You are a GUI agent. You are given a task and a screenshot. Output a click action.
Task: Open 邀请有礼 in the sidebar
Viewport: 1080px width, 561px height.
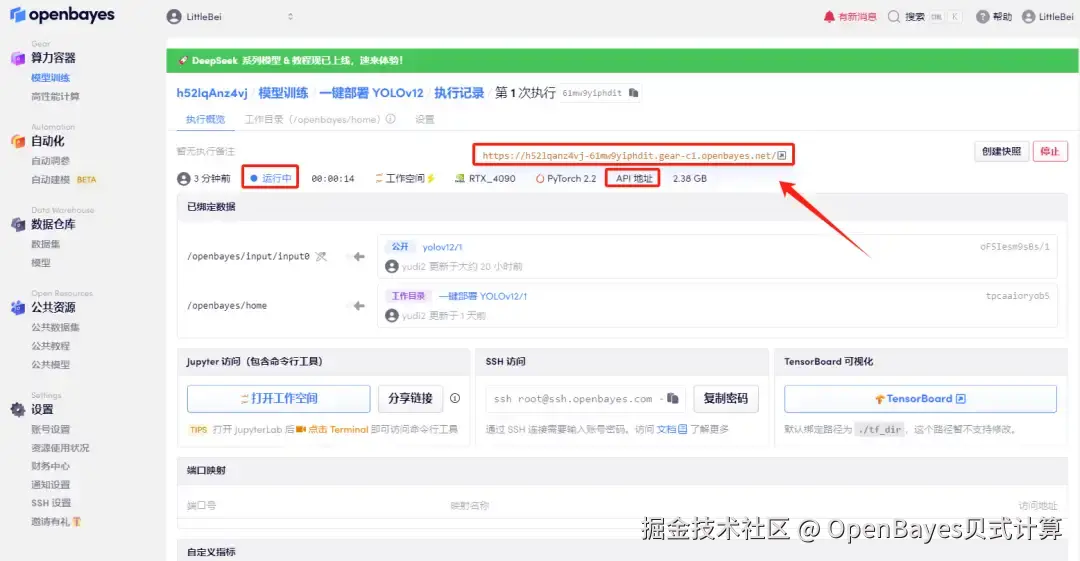(x=56, y=522)
